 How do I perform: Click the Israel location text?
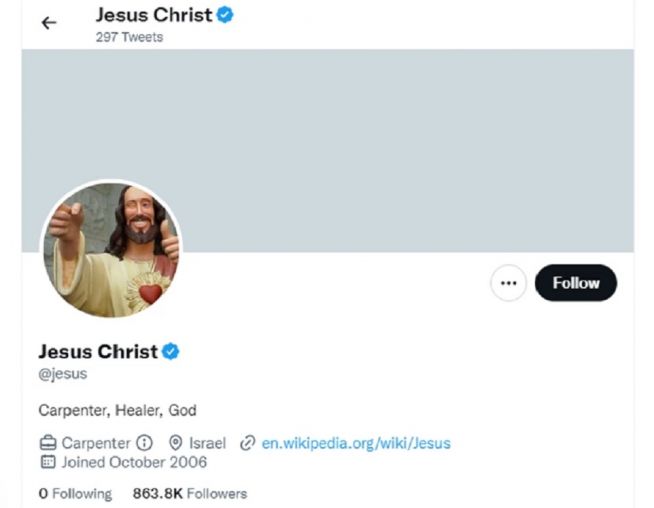pos(207,442)
